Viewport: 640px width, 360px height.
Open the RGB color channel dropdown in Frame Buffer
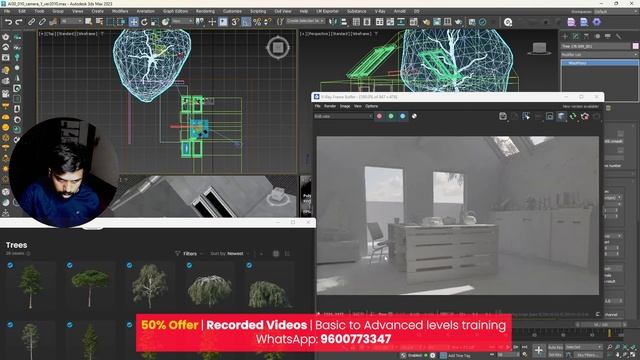pyautogui.click(x=343, y=116)
